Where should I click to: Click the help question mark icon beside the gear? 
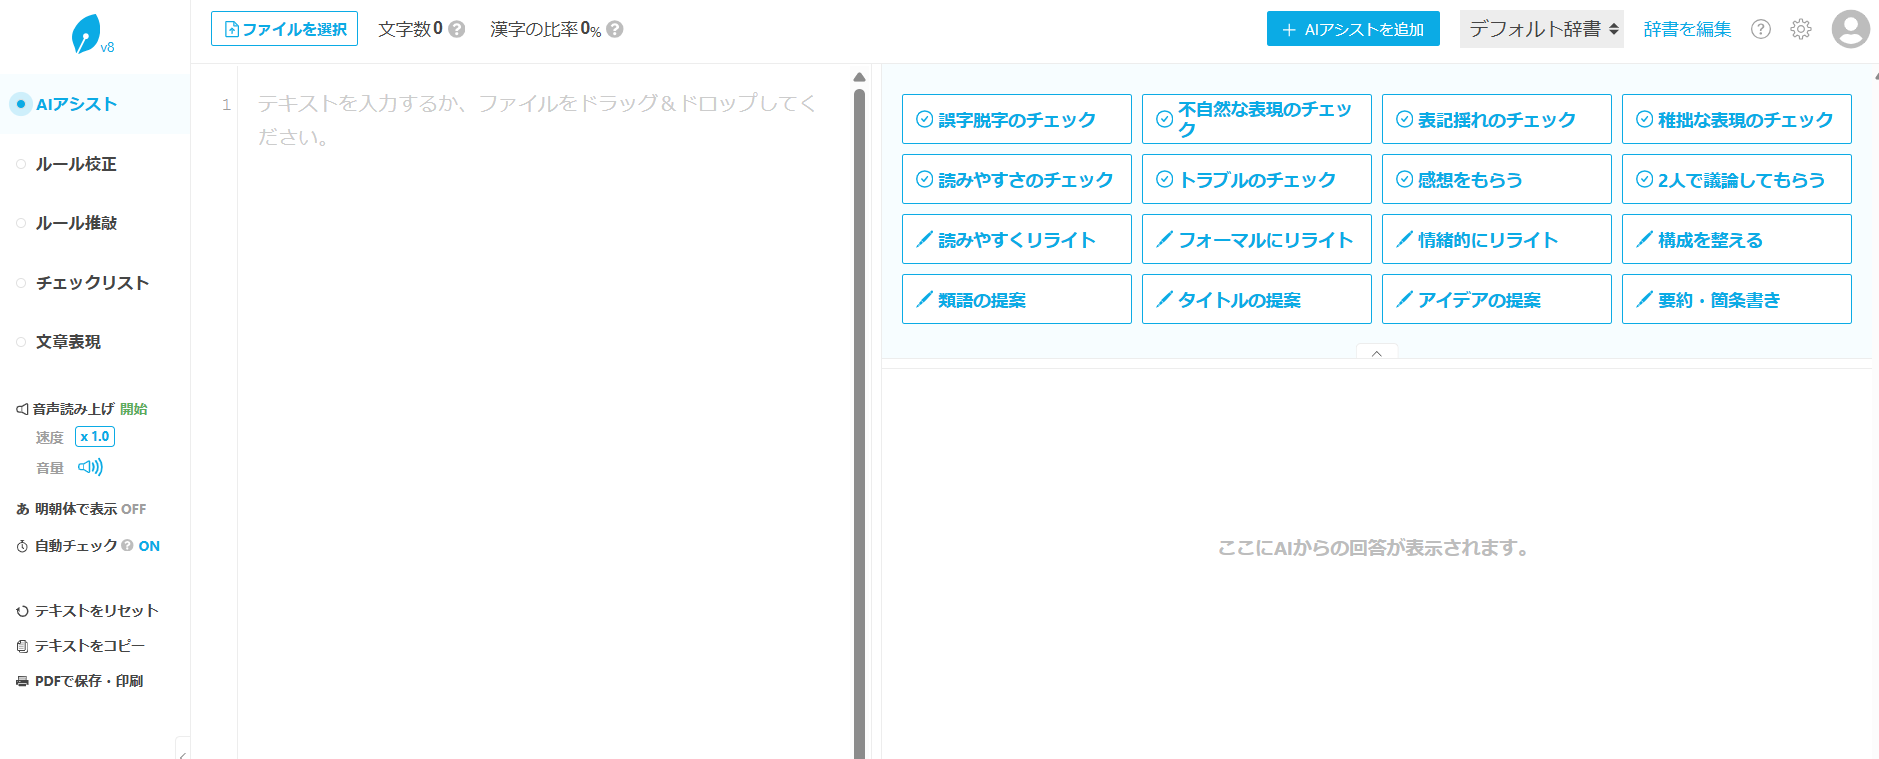(x=1760, y=29)
